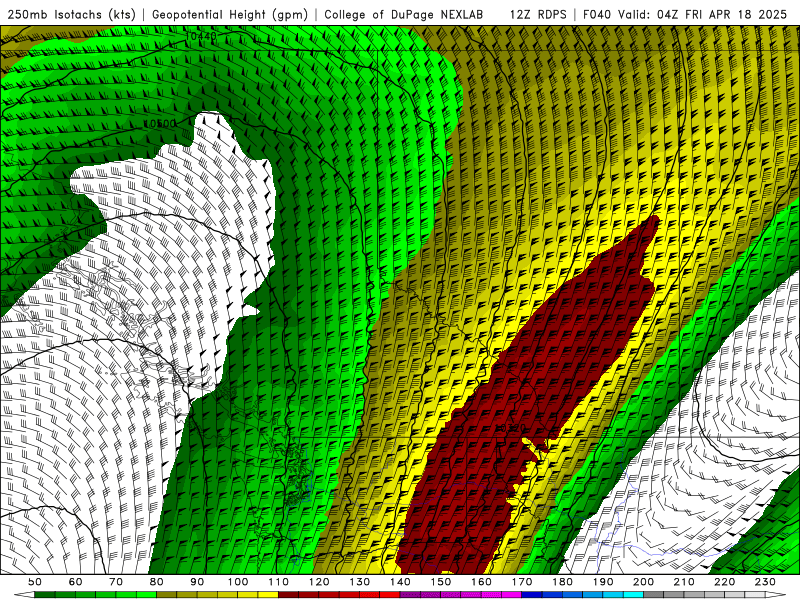Click the '250mb Isotachs (kts)' title text

click(x=72, y=15)
